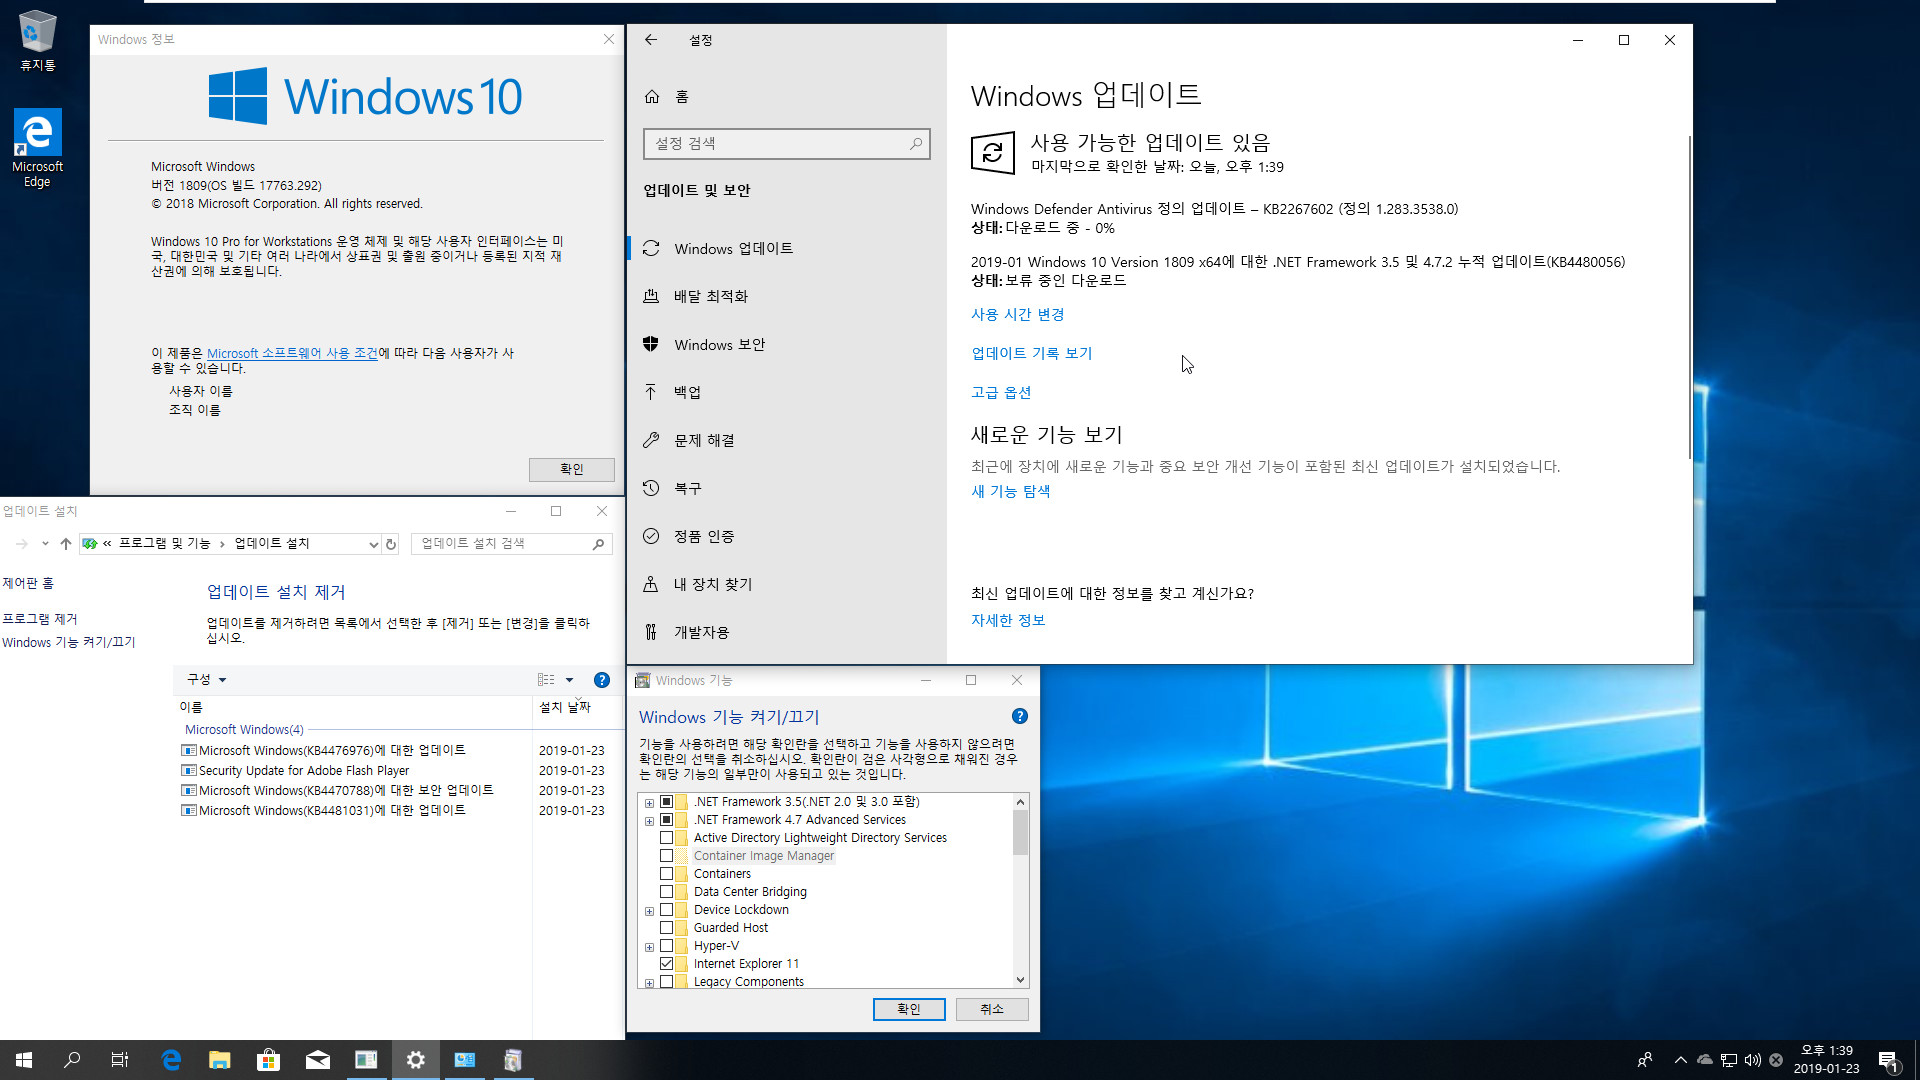Open the People icon on the taskbar
The image size is (1920, 1080).
coord(1645,1060)
